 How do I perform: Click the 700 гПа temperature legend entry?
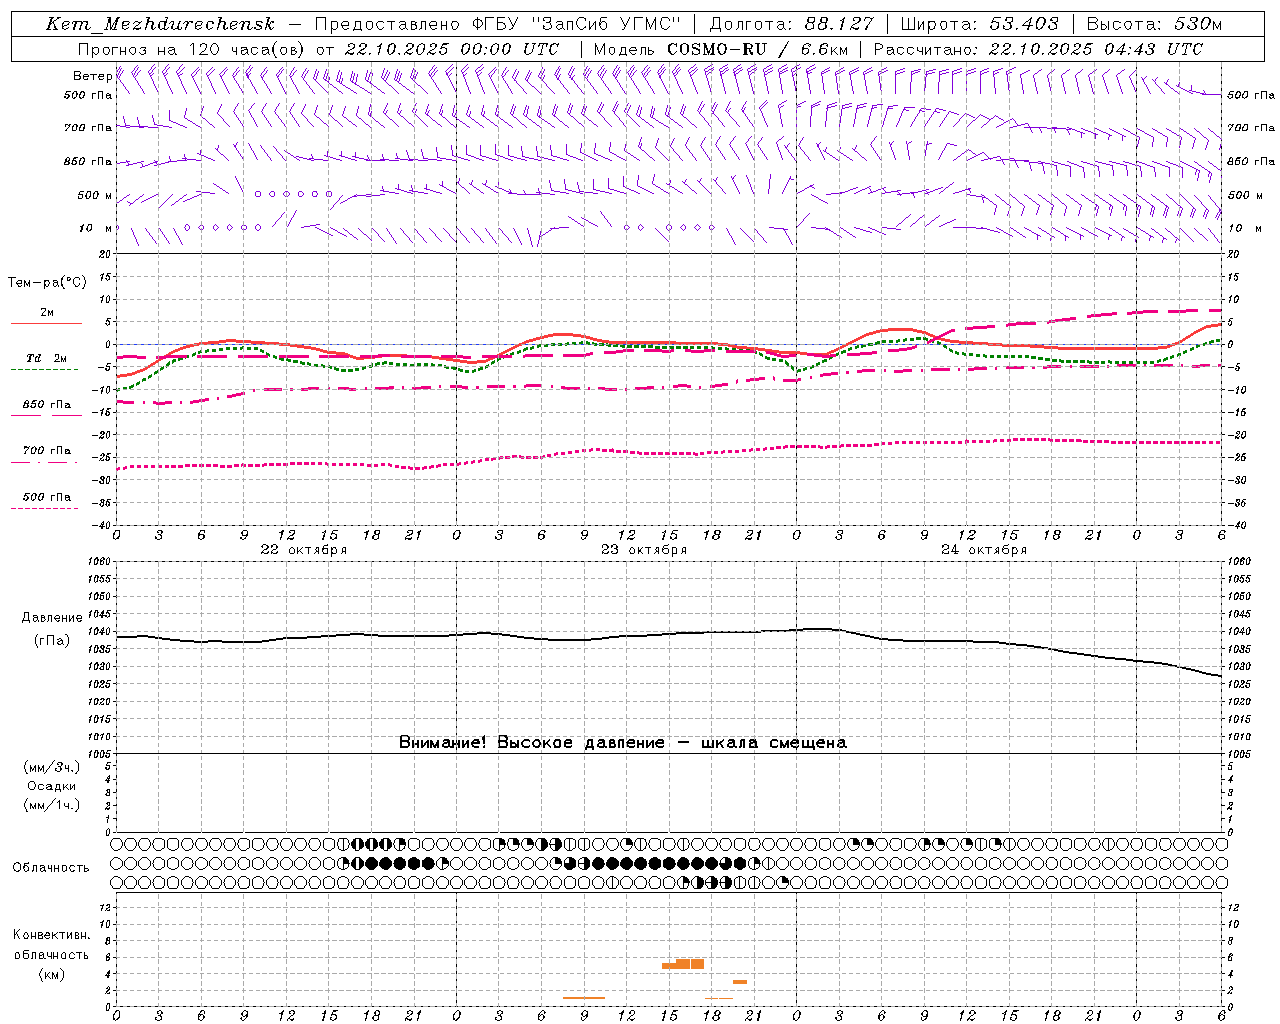[x=47, y=451]
